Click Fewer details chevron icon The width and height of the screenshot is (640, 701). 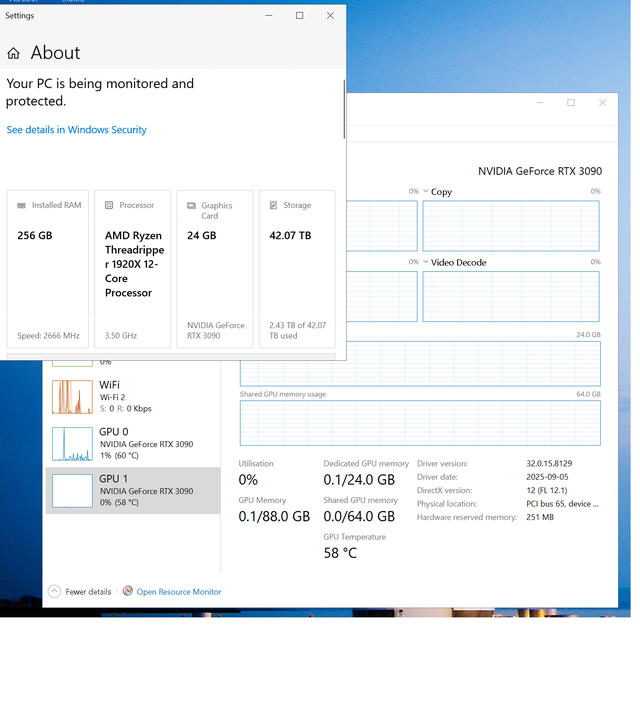(x=54, y=591)
